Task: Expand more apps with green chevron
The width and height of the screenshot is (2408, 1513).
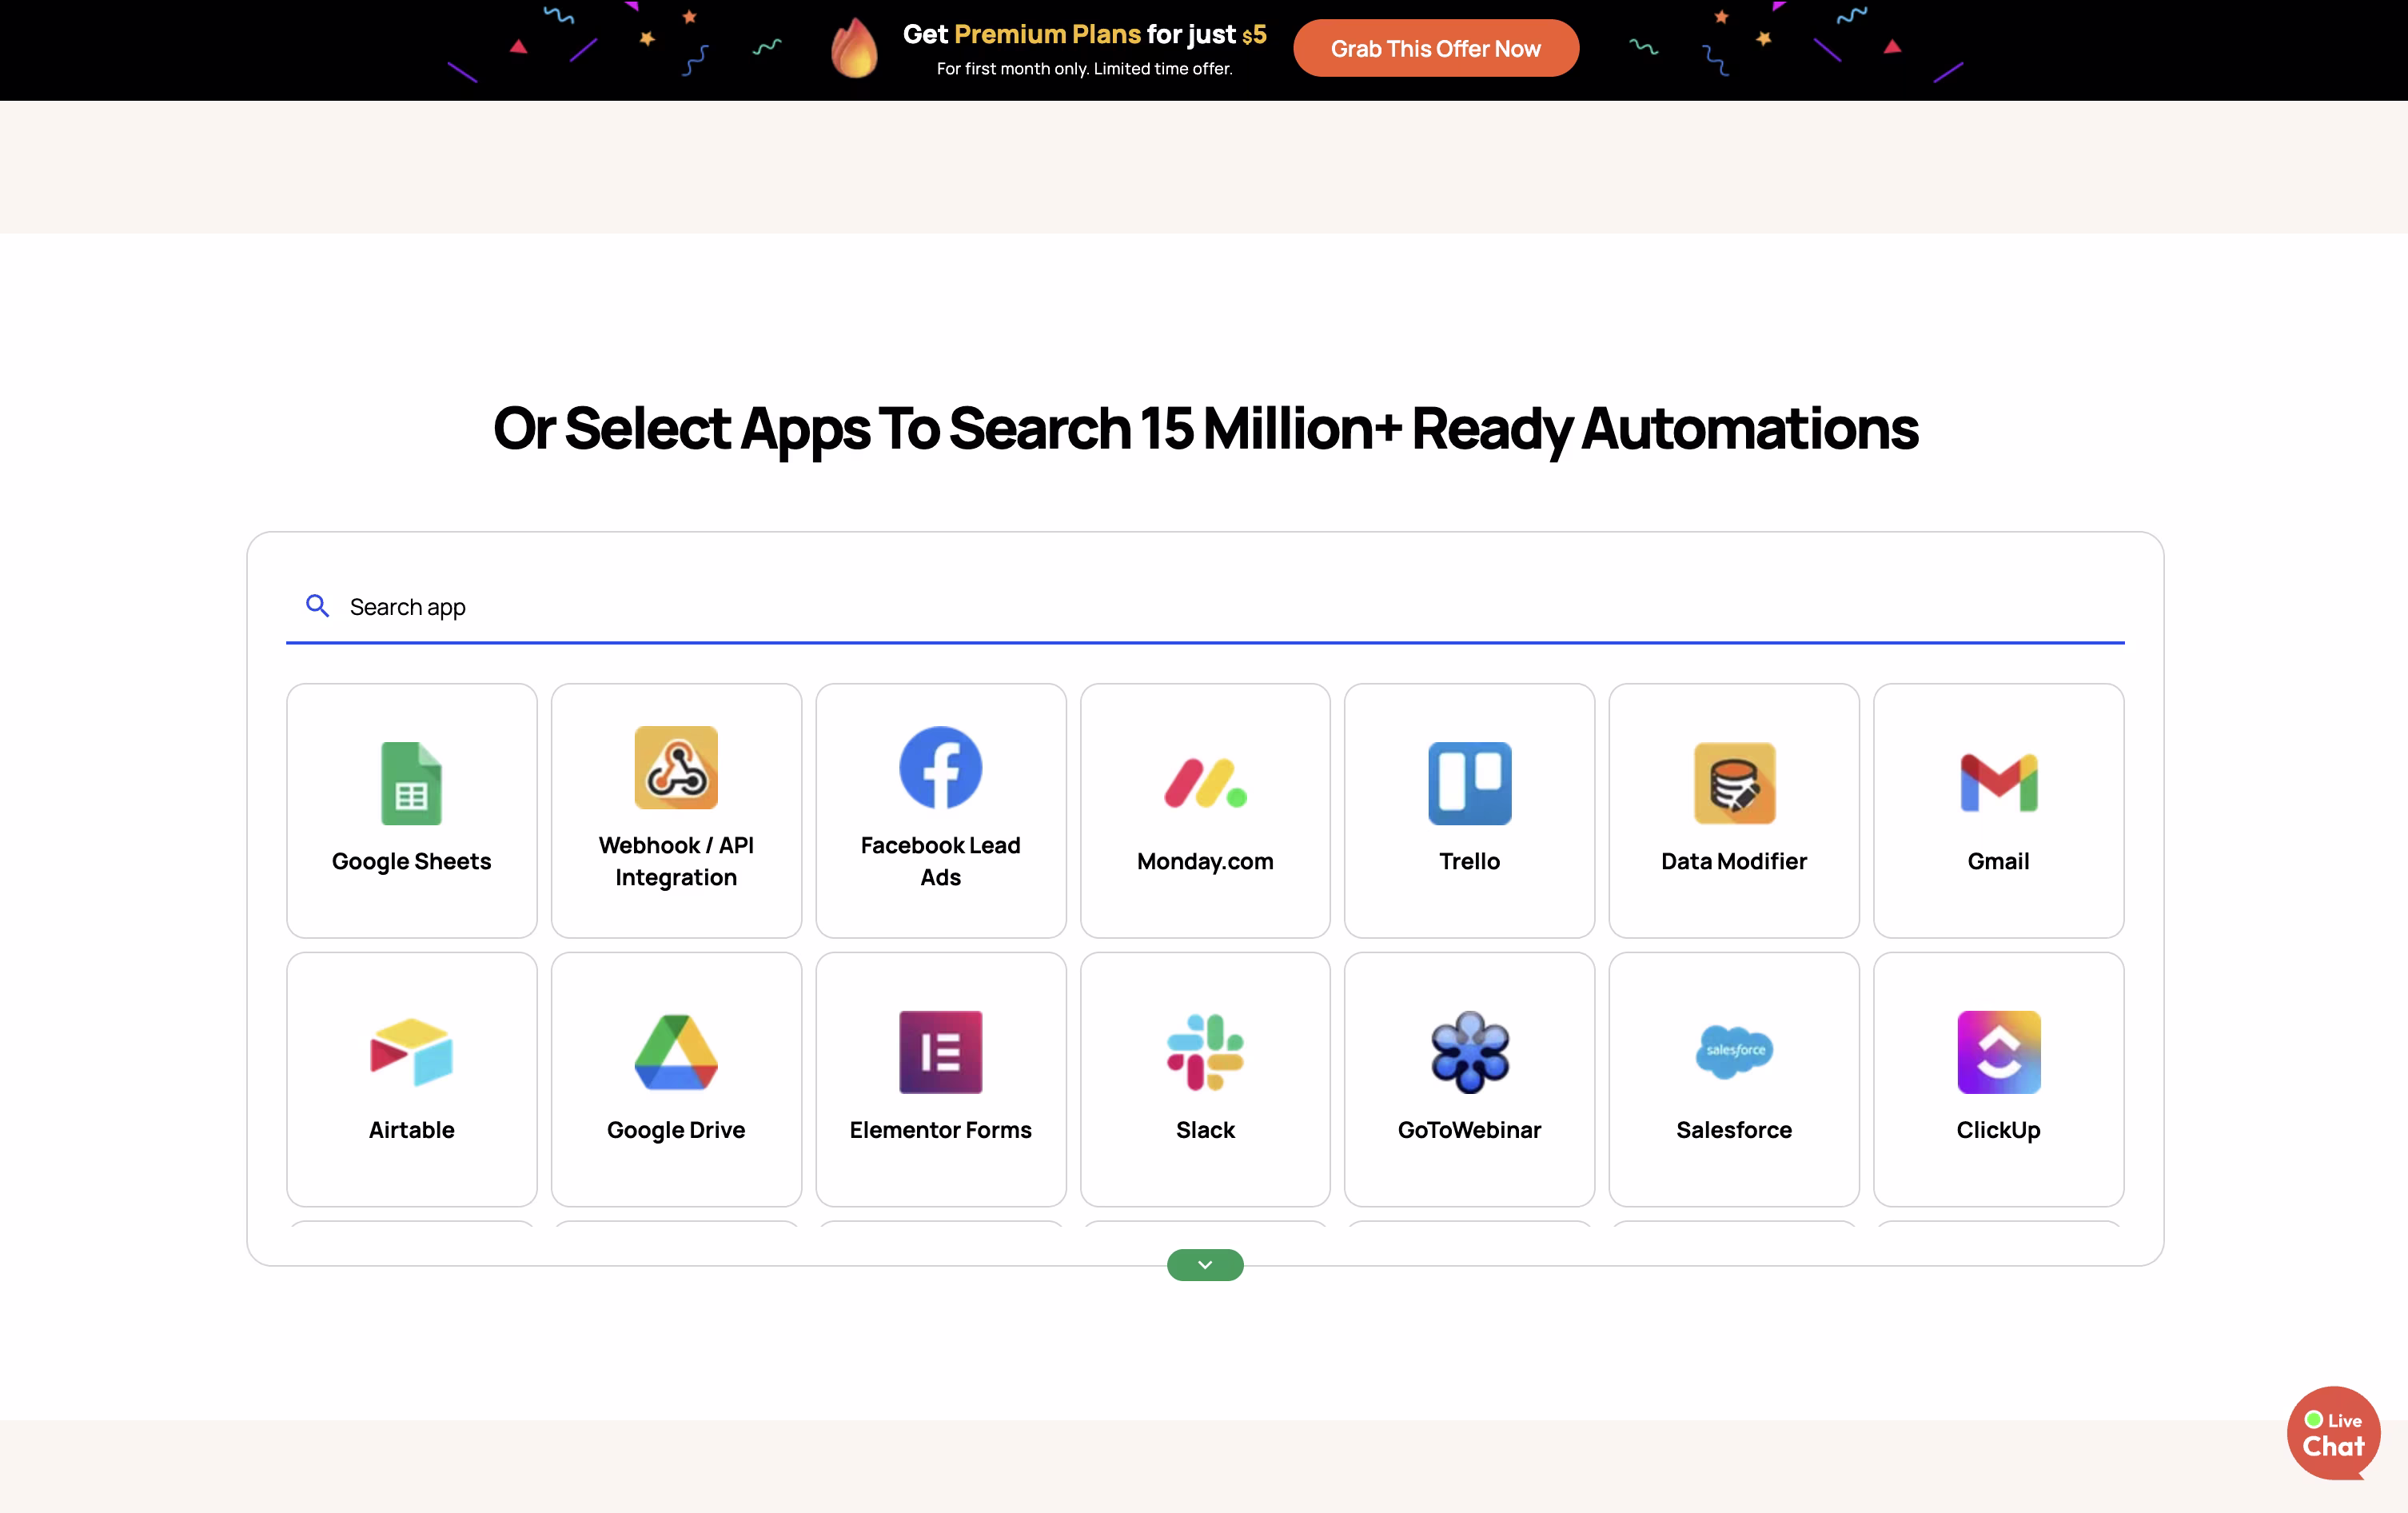Action: pos(1205,1264)
